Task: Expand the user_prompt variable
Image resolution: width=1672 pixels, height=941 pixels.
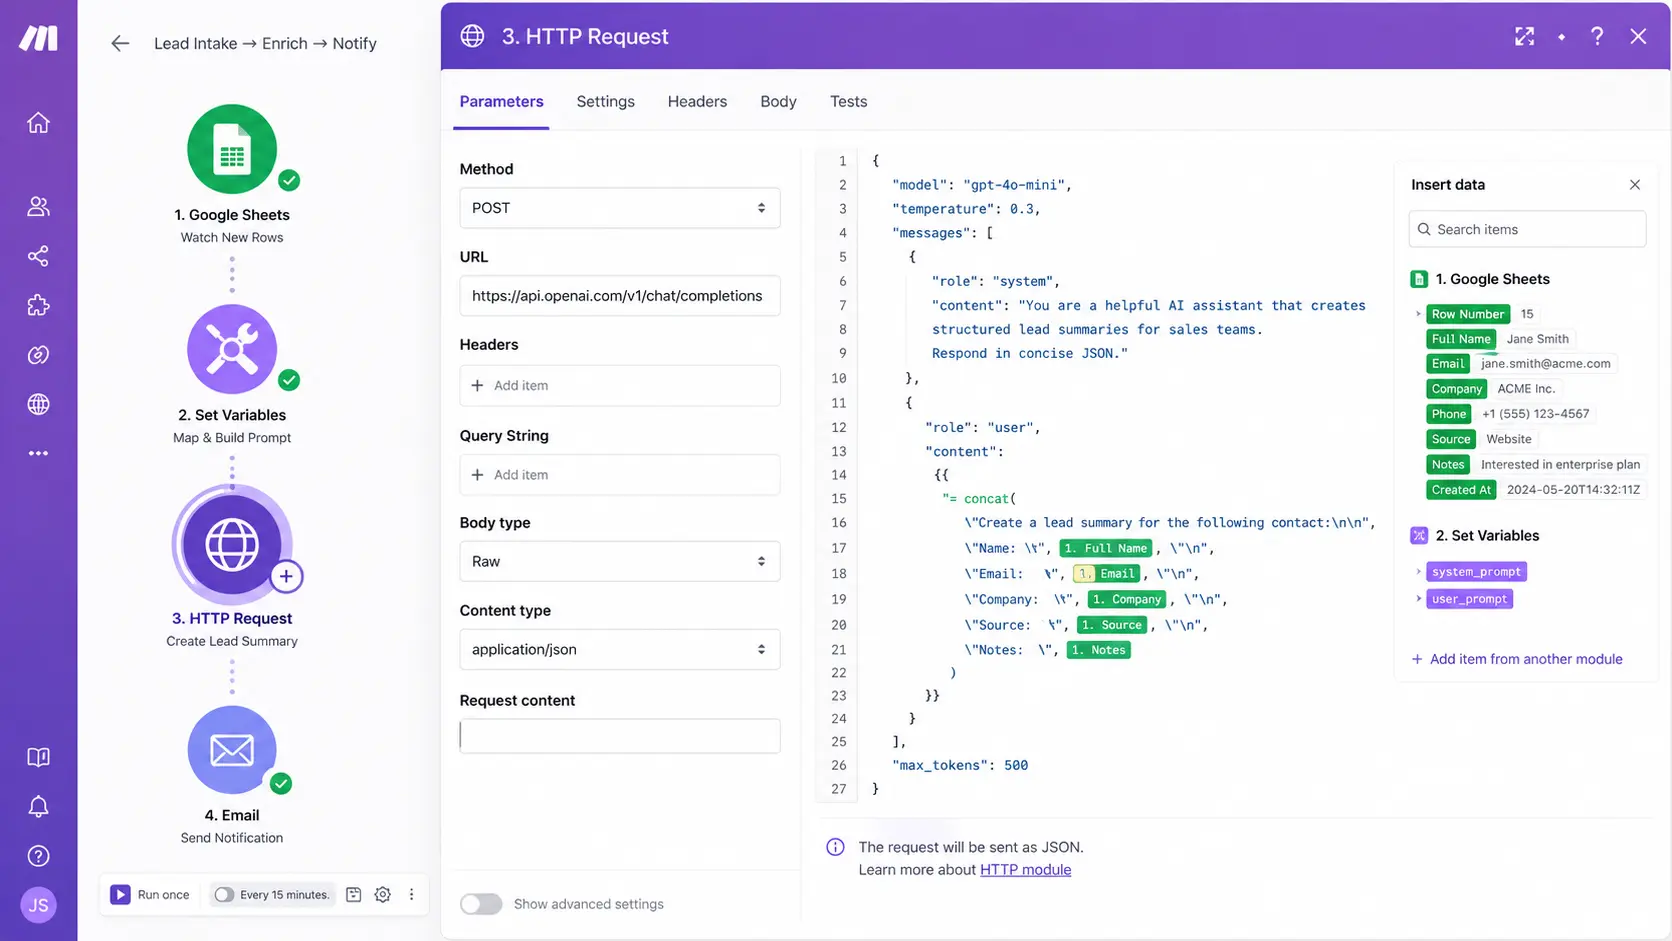Action: [1418, 599]
